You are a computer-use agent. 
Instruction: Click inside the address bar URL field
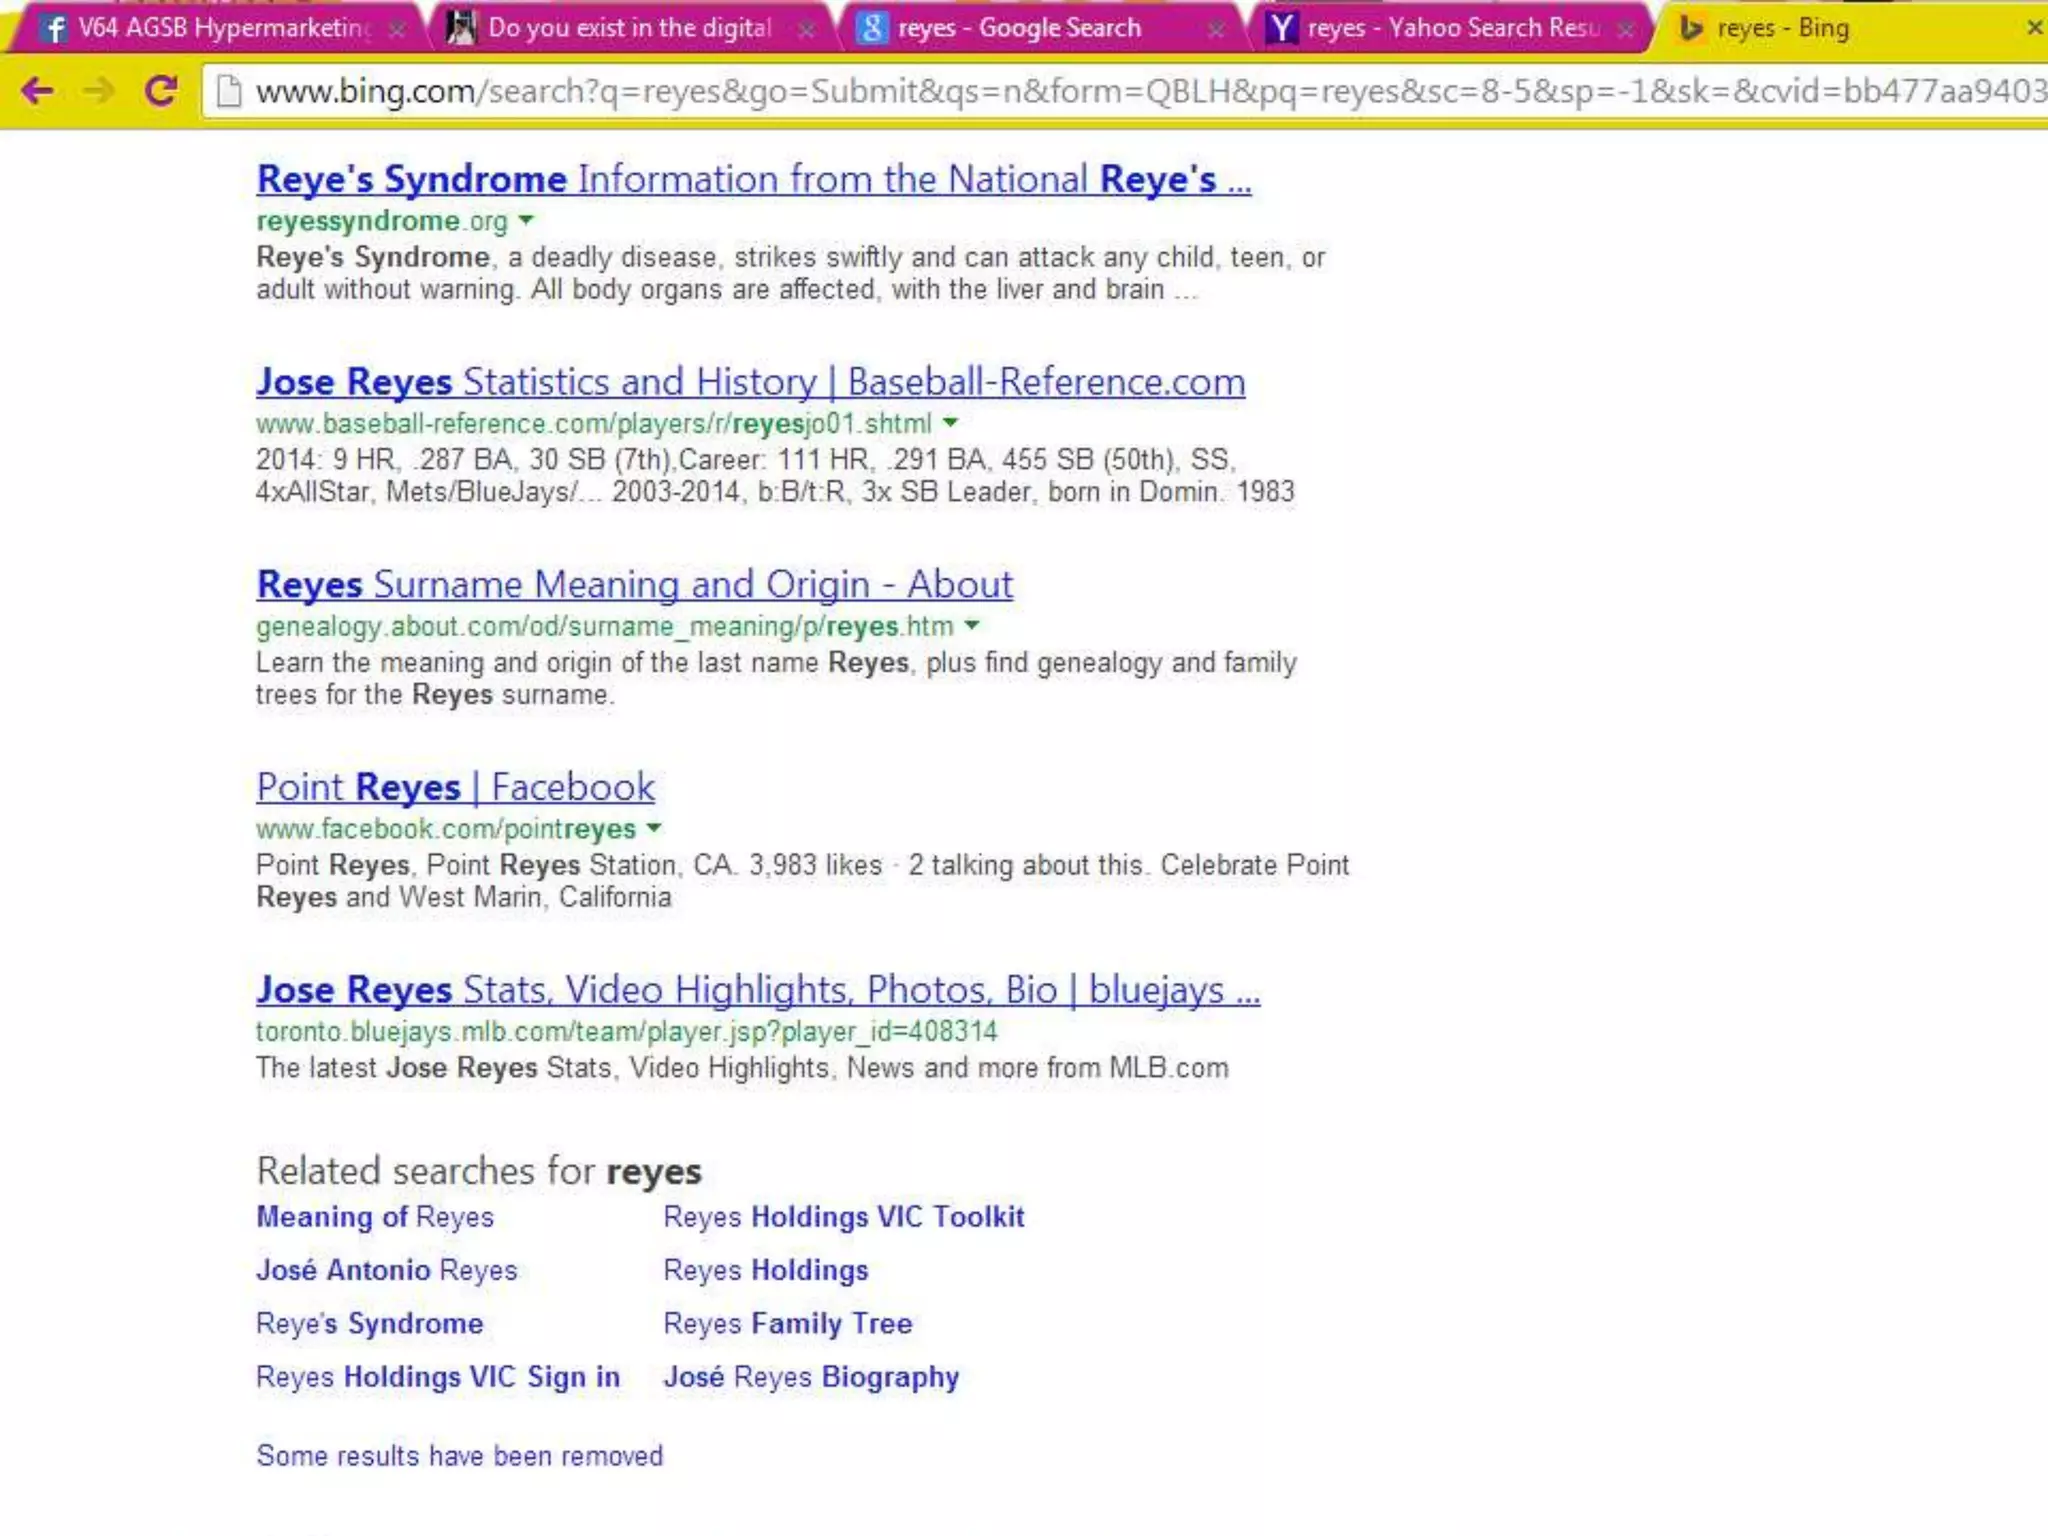1100,91
